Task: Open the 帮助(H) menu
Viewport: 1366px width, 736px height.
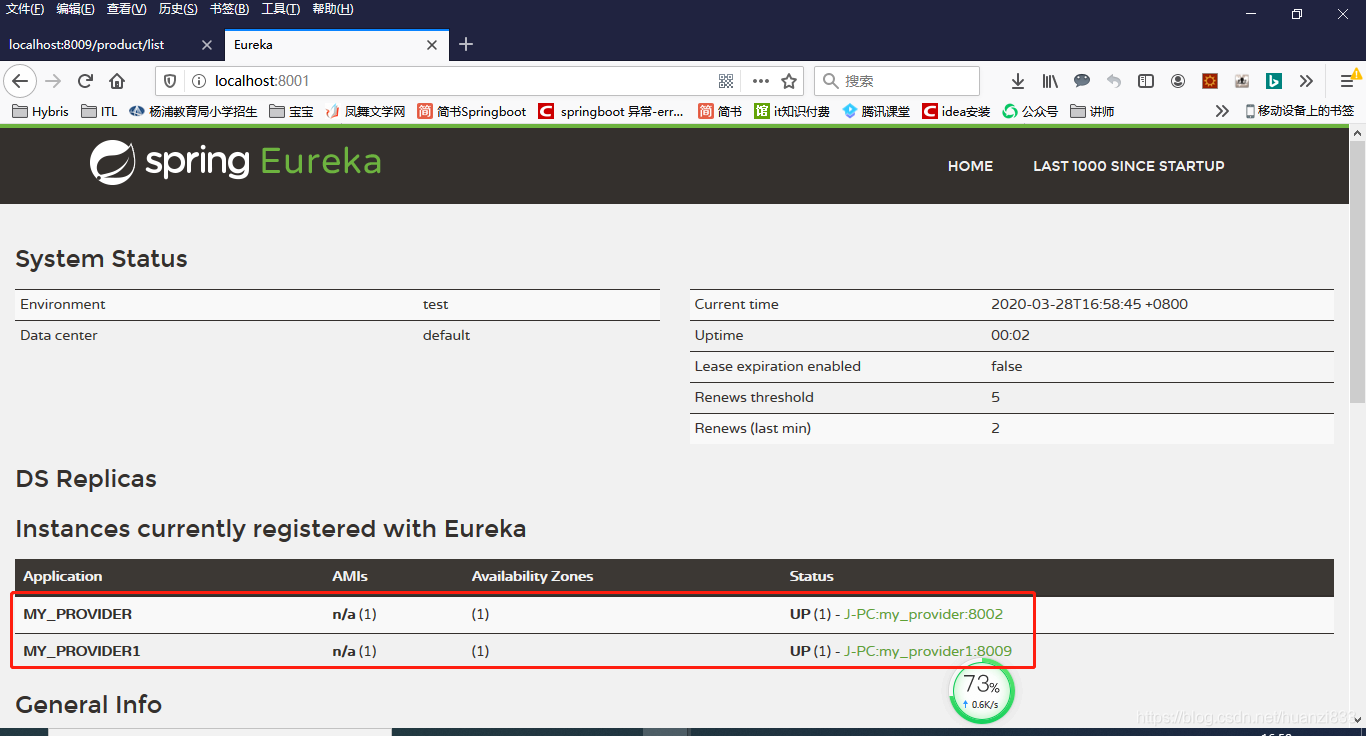Action: tap(333, 9)
